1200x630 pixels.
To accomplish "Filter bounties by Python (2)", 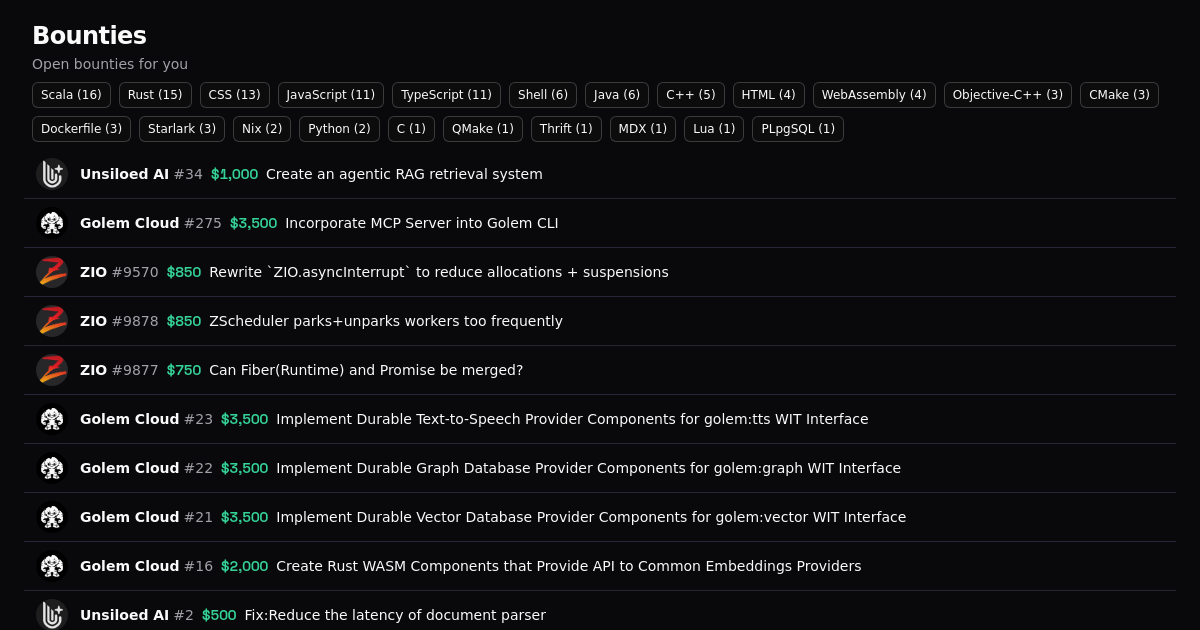I will click(339, 129).
